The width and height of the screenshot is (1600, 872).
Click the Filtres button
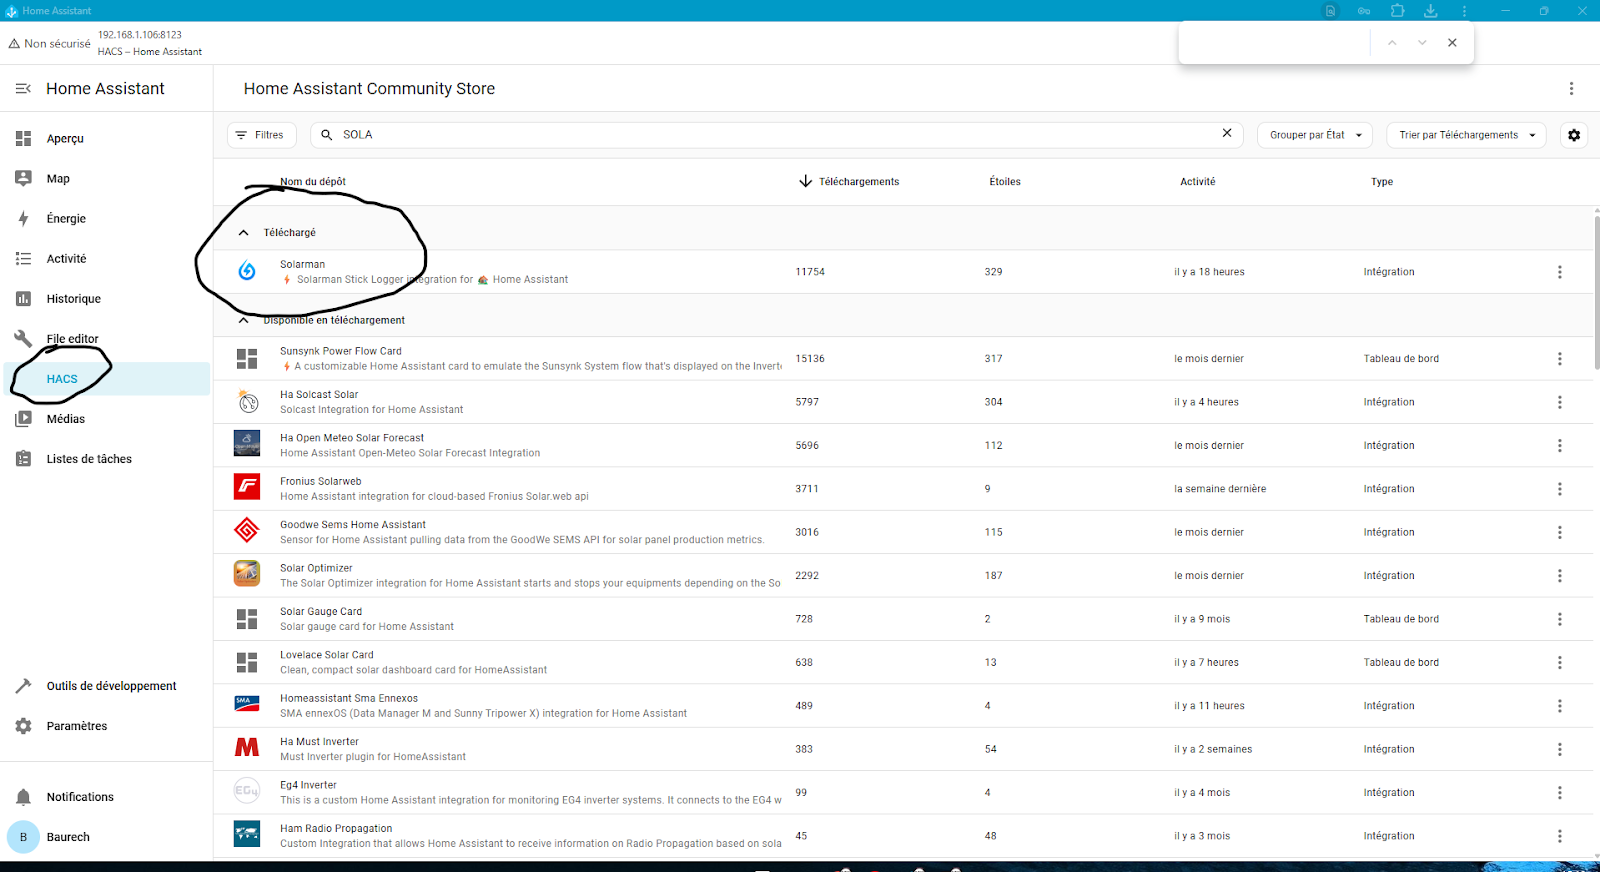261,135
